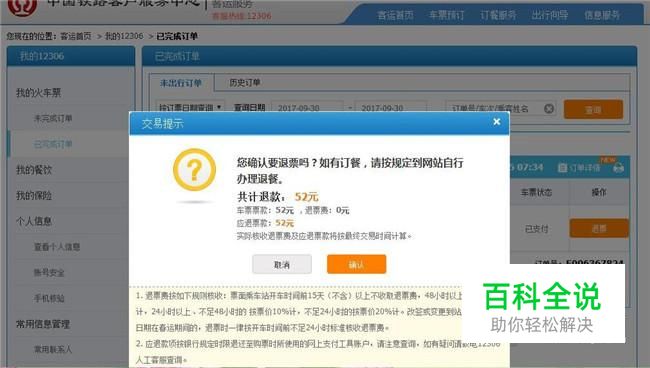Open 手机核验 in the sidebar
The height and width of the screenshot is (368, 650).
pos(49,298)
